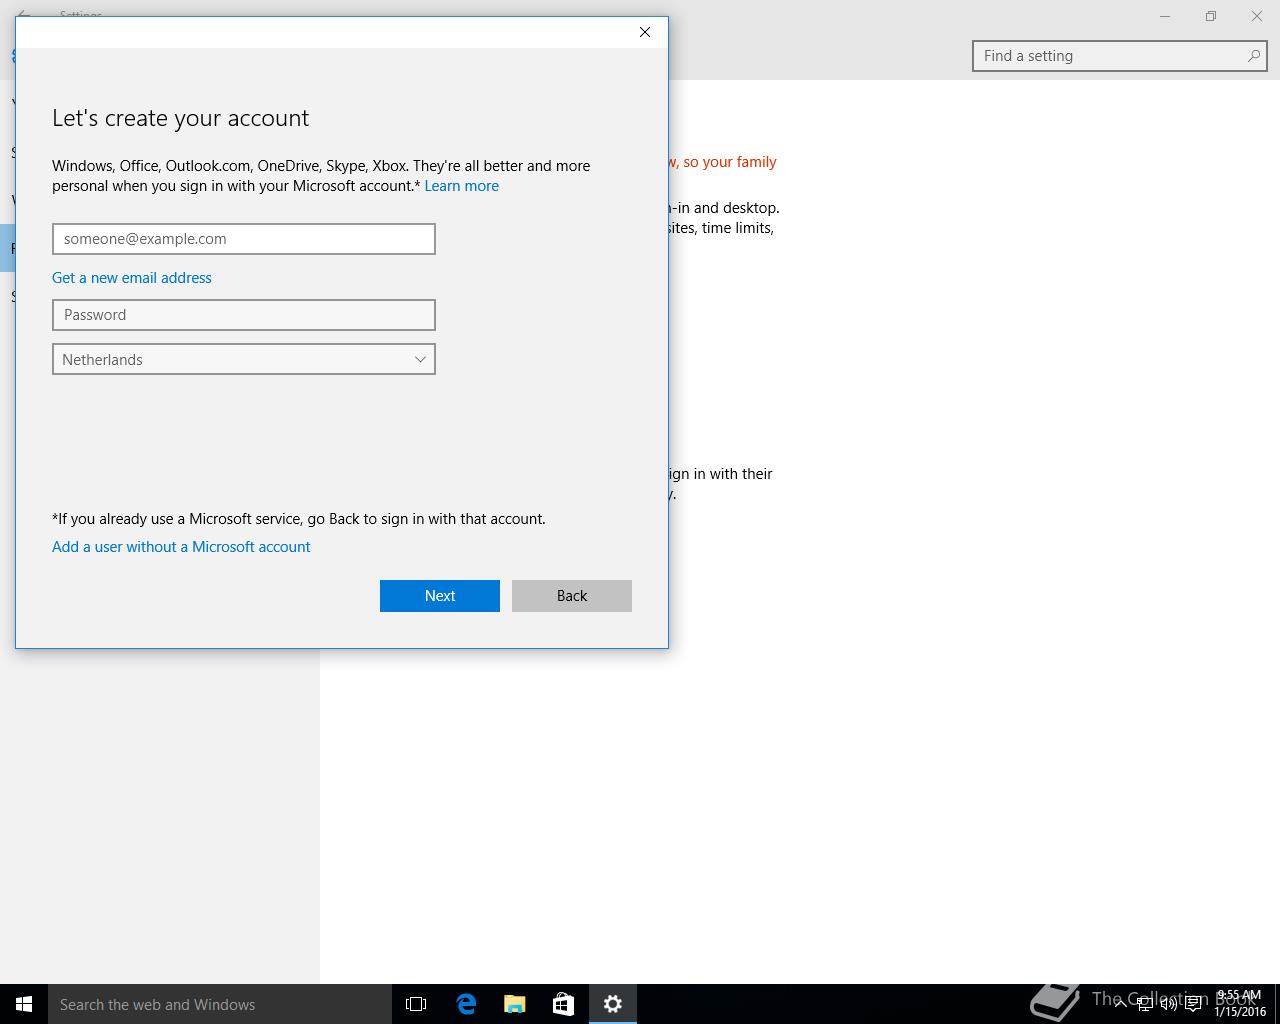Image resolution: width=1280 pixels, height=1024 pixels.
Task: Open the Windows Store taskbar icon
Action: [x=563, y=1004]
